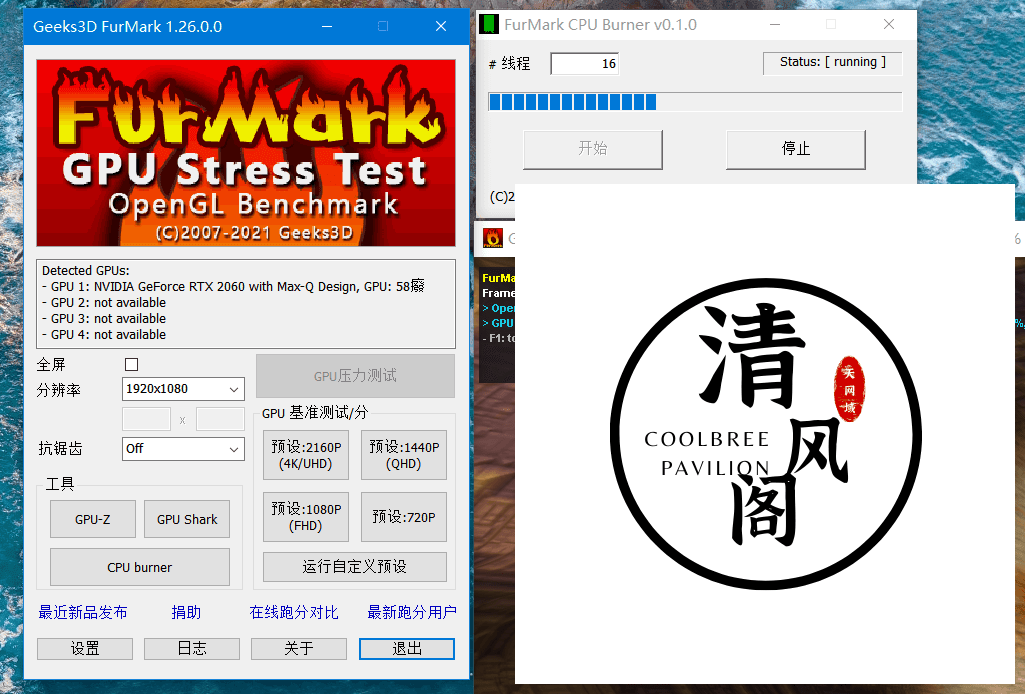Close the Geeks3D FurMark window

pyautogui.click(x=441, y=27)
